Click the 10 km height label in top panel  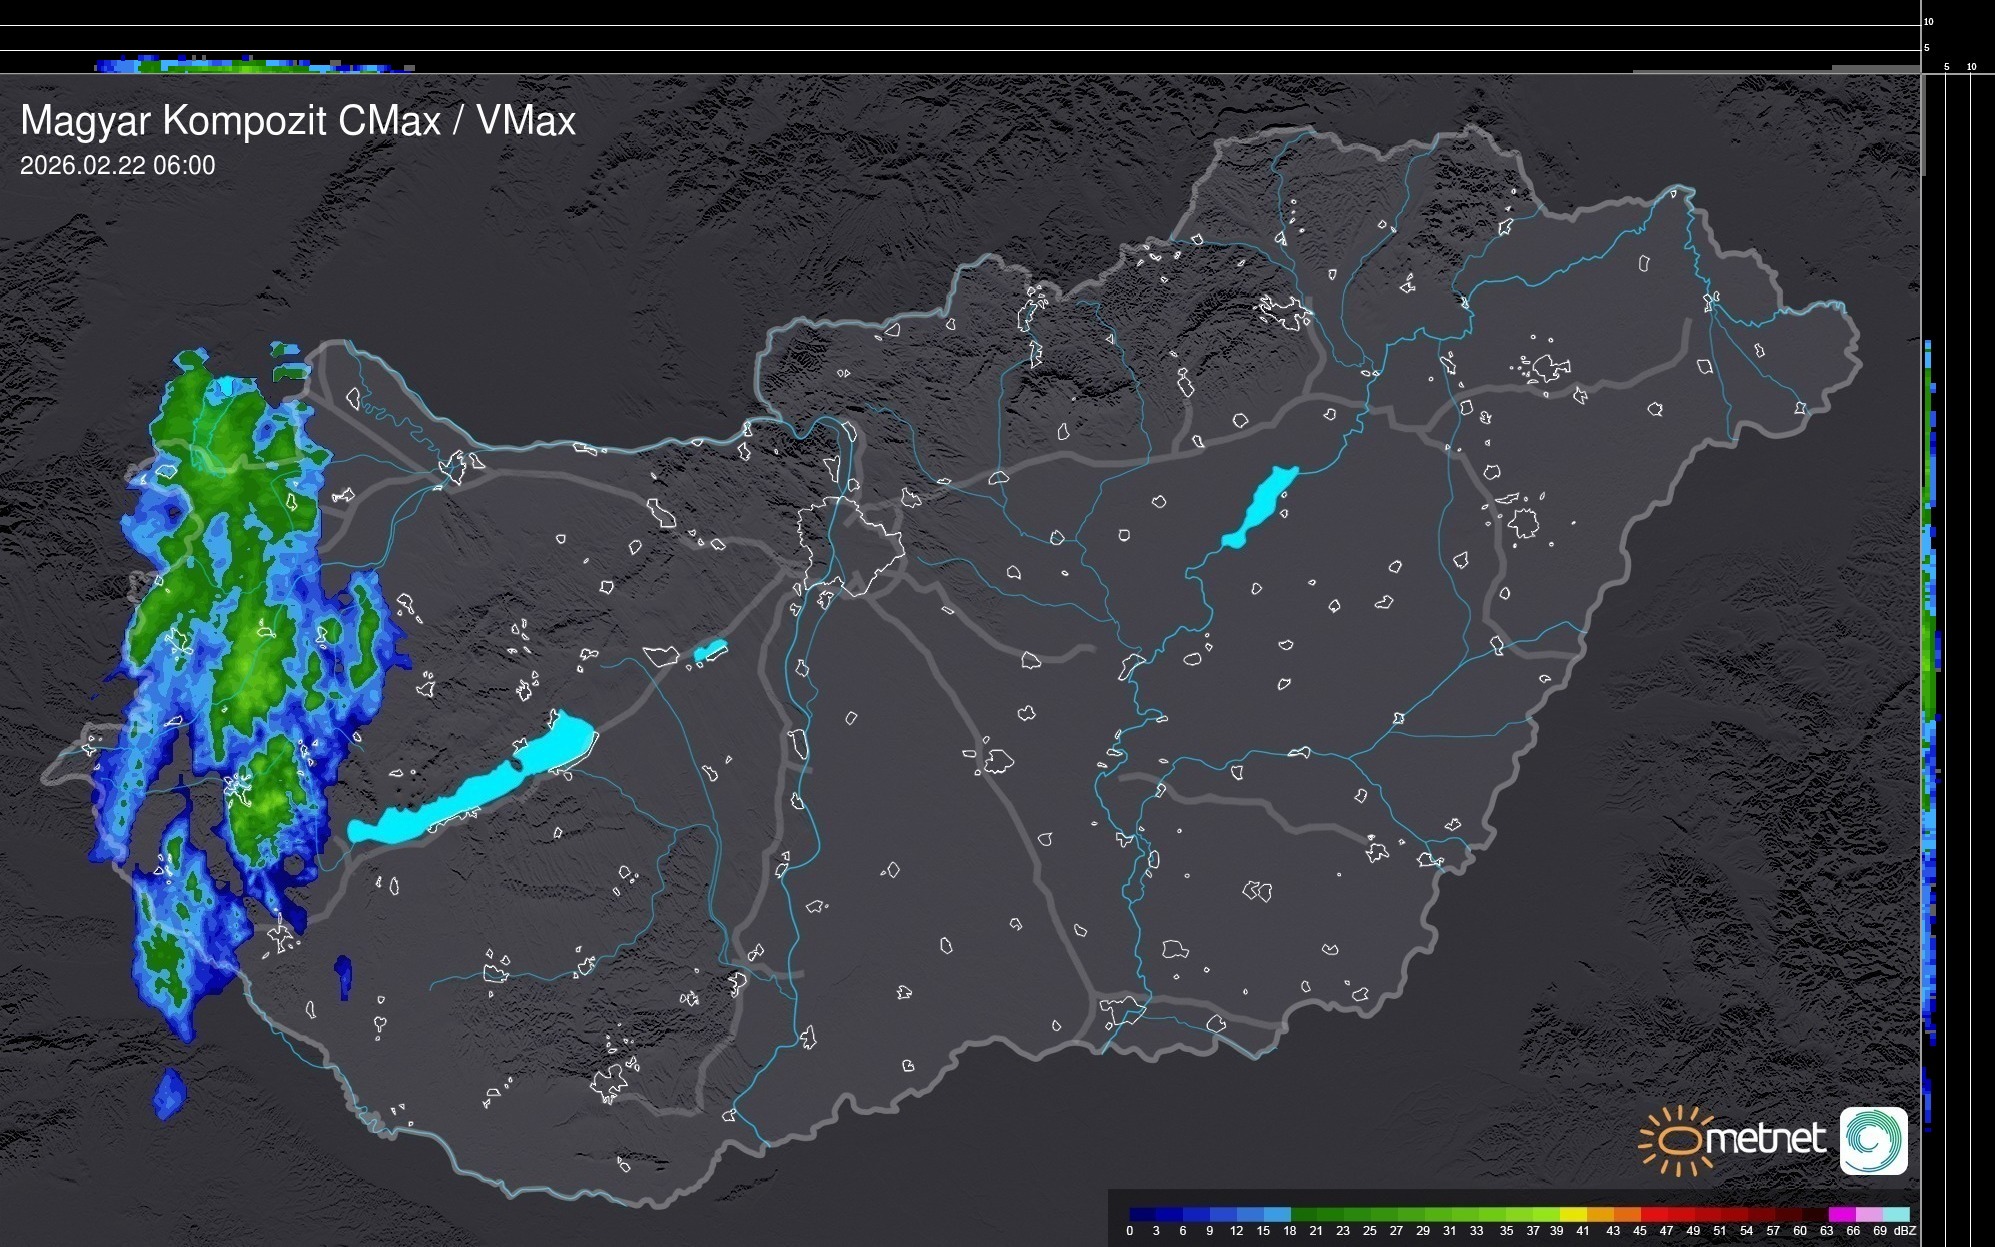pos(1929,22)
